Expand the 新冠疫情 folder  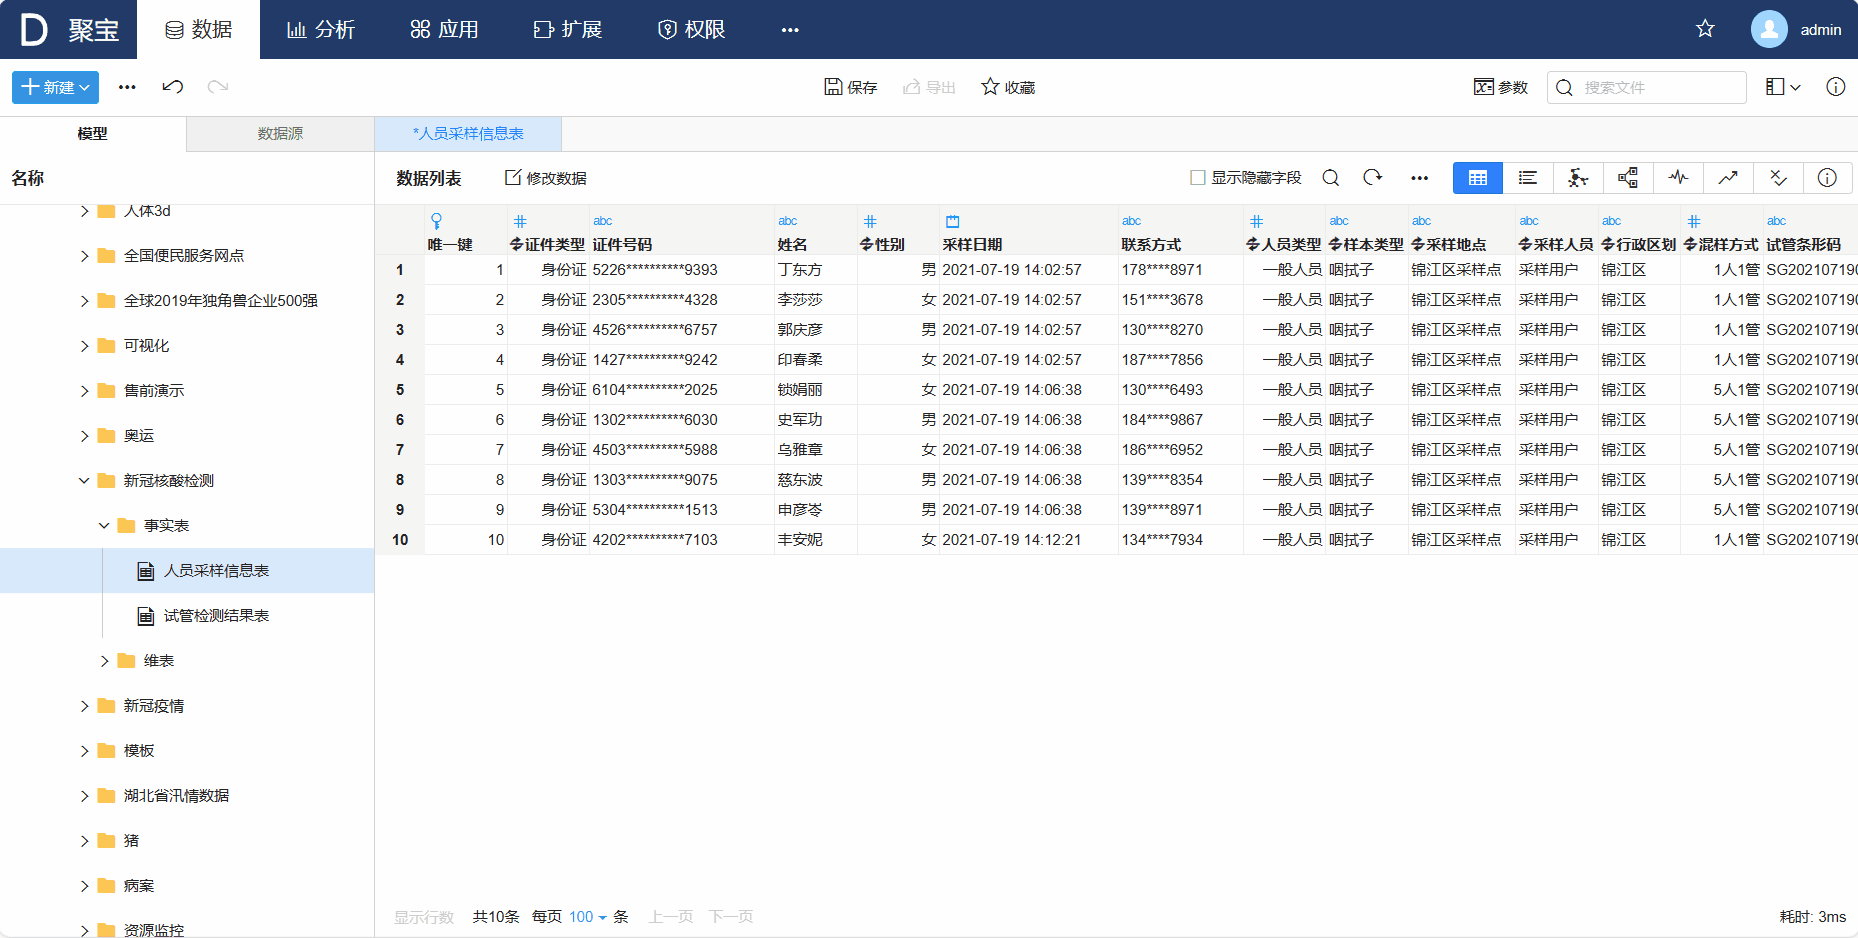click(84, 706)
